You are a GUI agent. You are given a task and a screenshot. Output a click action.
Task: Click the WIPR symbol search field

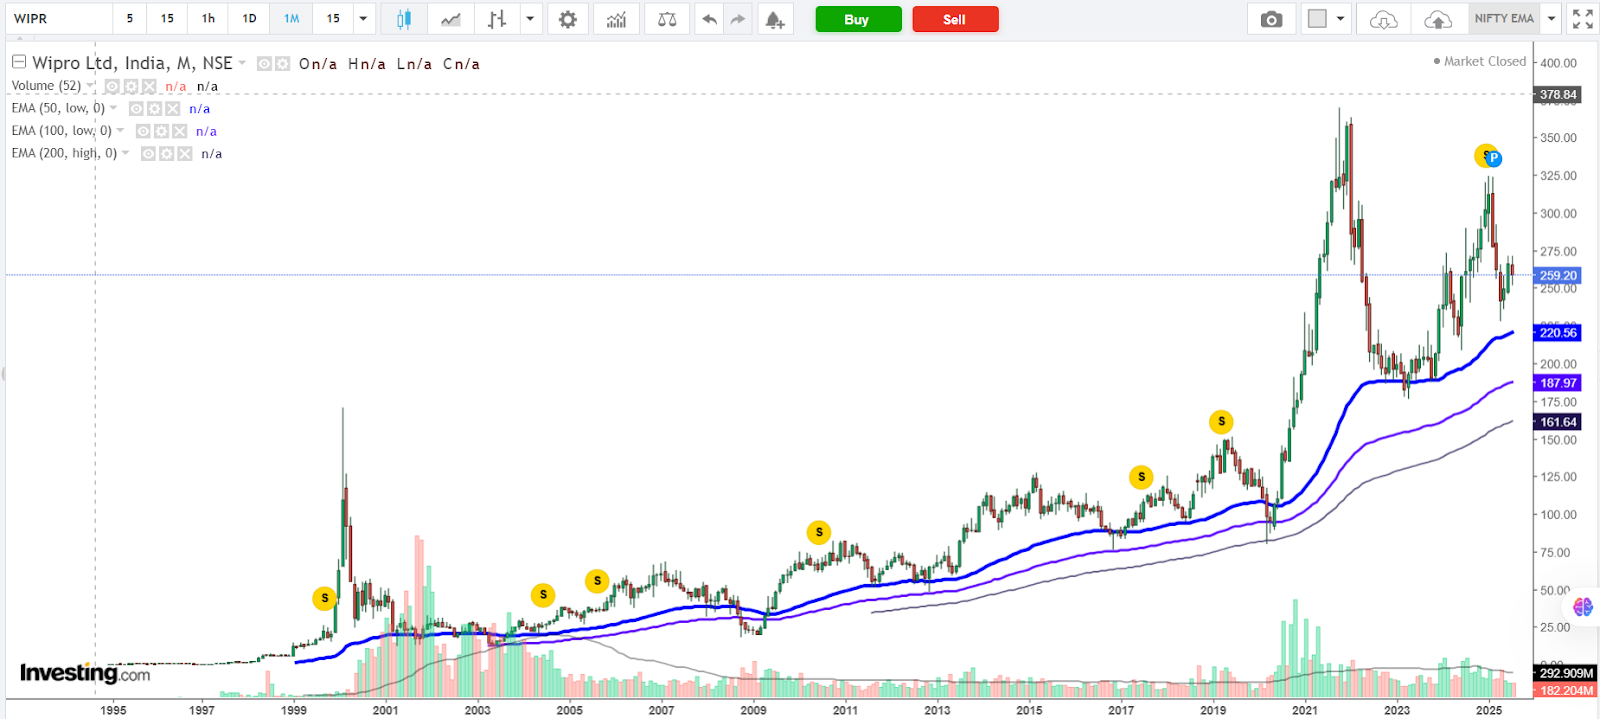pos(59,19)
